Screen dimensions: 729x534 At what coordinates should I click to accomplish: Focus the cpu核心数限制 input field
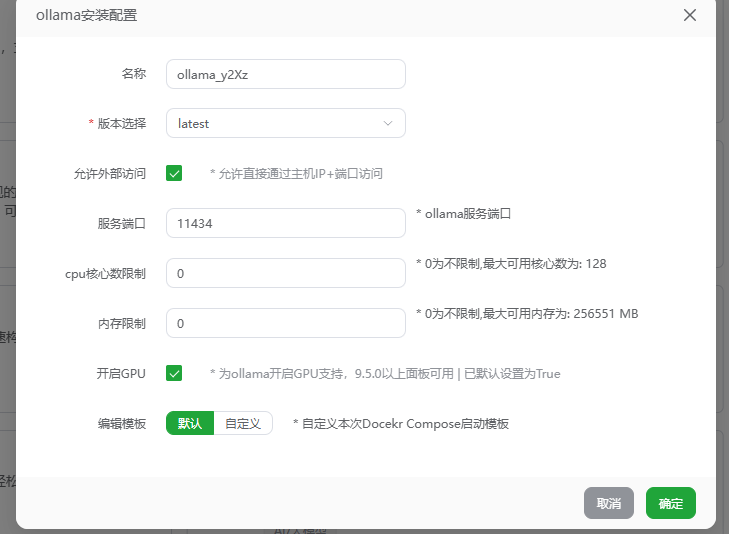tap(285, 273)
